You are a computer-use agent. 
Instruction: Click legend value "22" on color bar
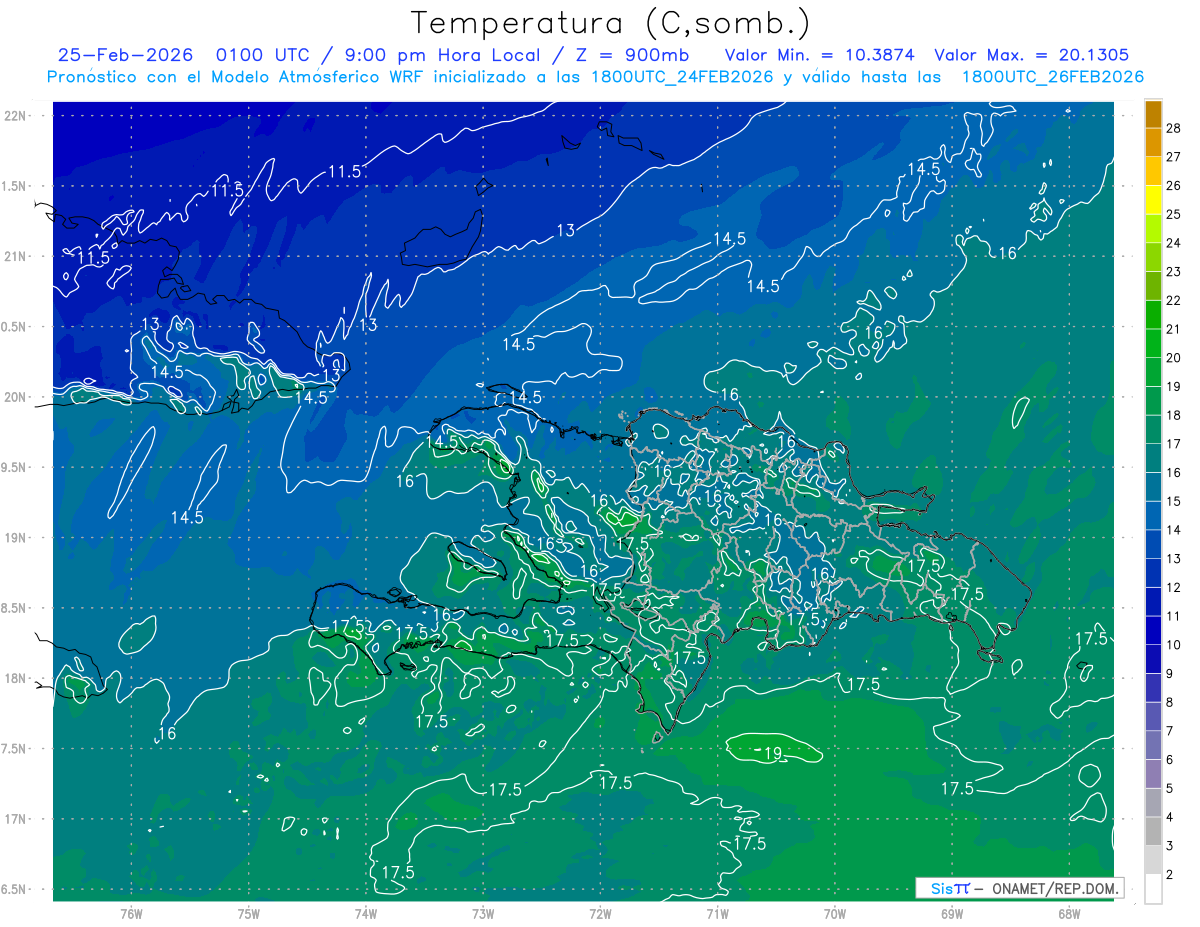point(1174,300)
